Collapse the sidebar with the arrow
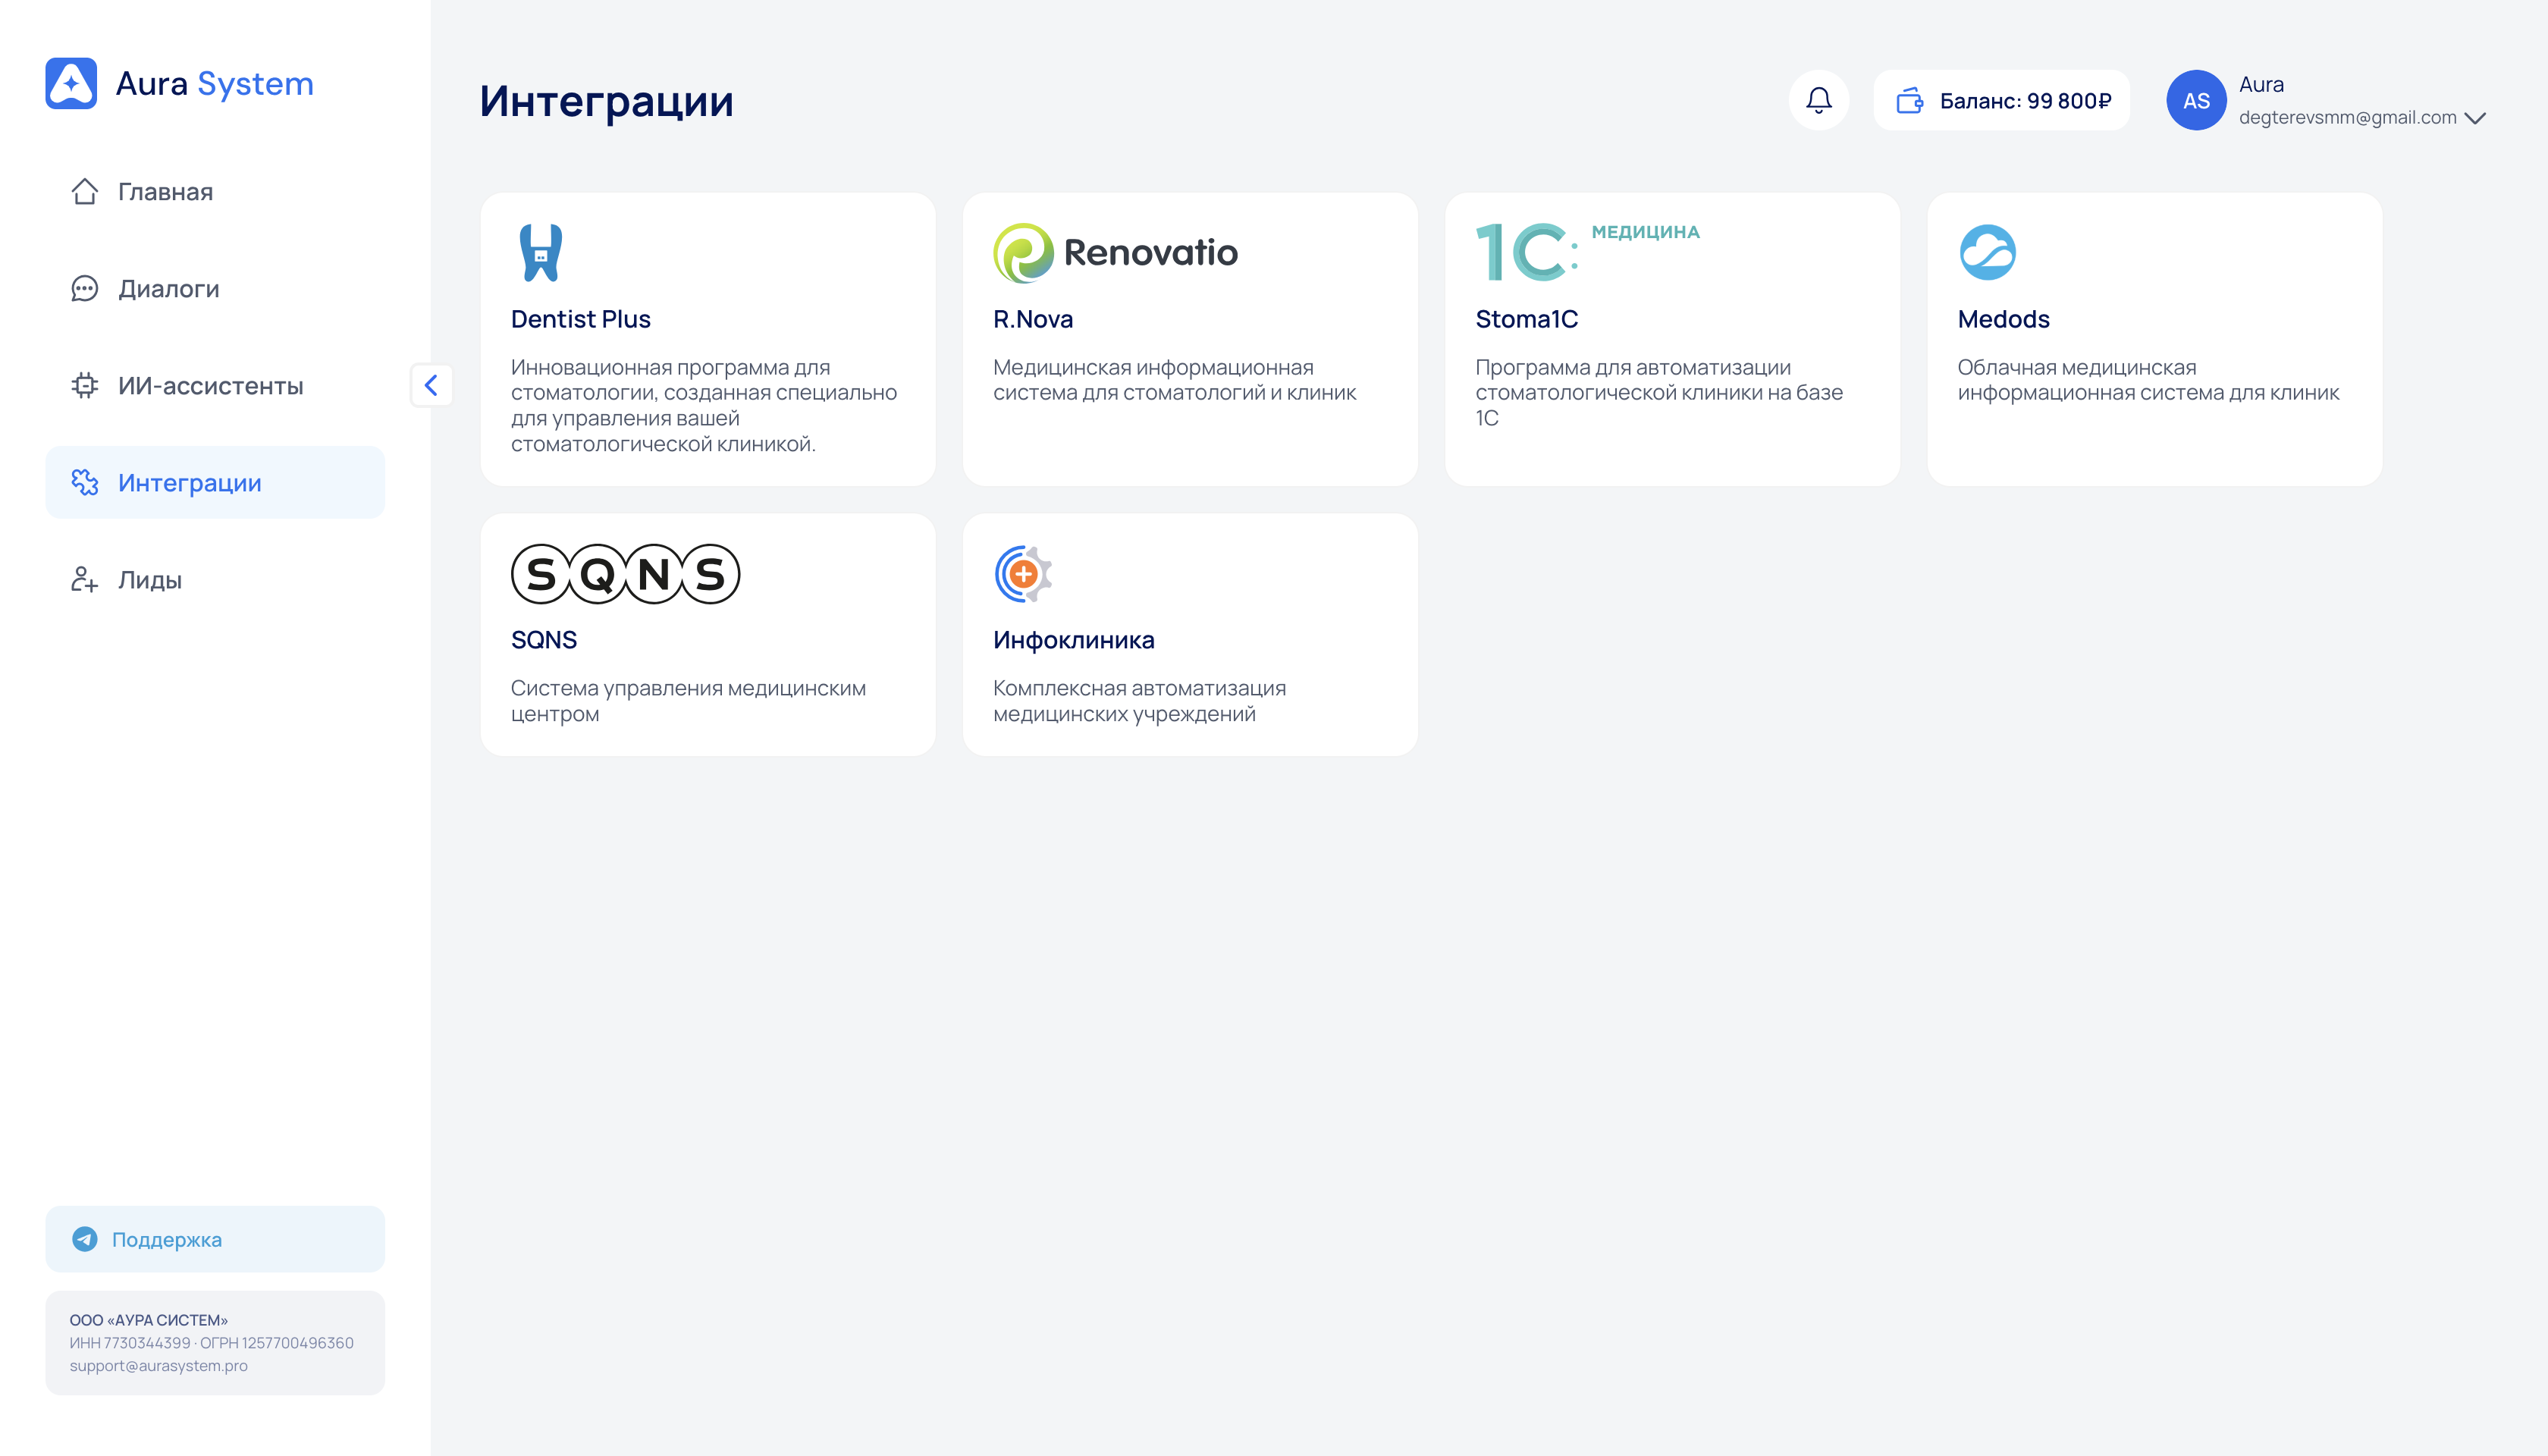Screen dimensions: 2548x1456 click(x=431, y=385)
